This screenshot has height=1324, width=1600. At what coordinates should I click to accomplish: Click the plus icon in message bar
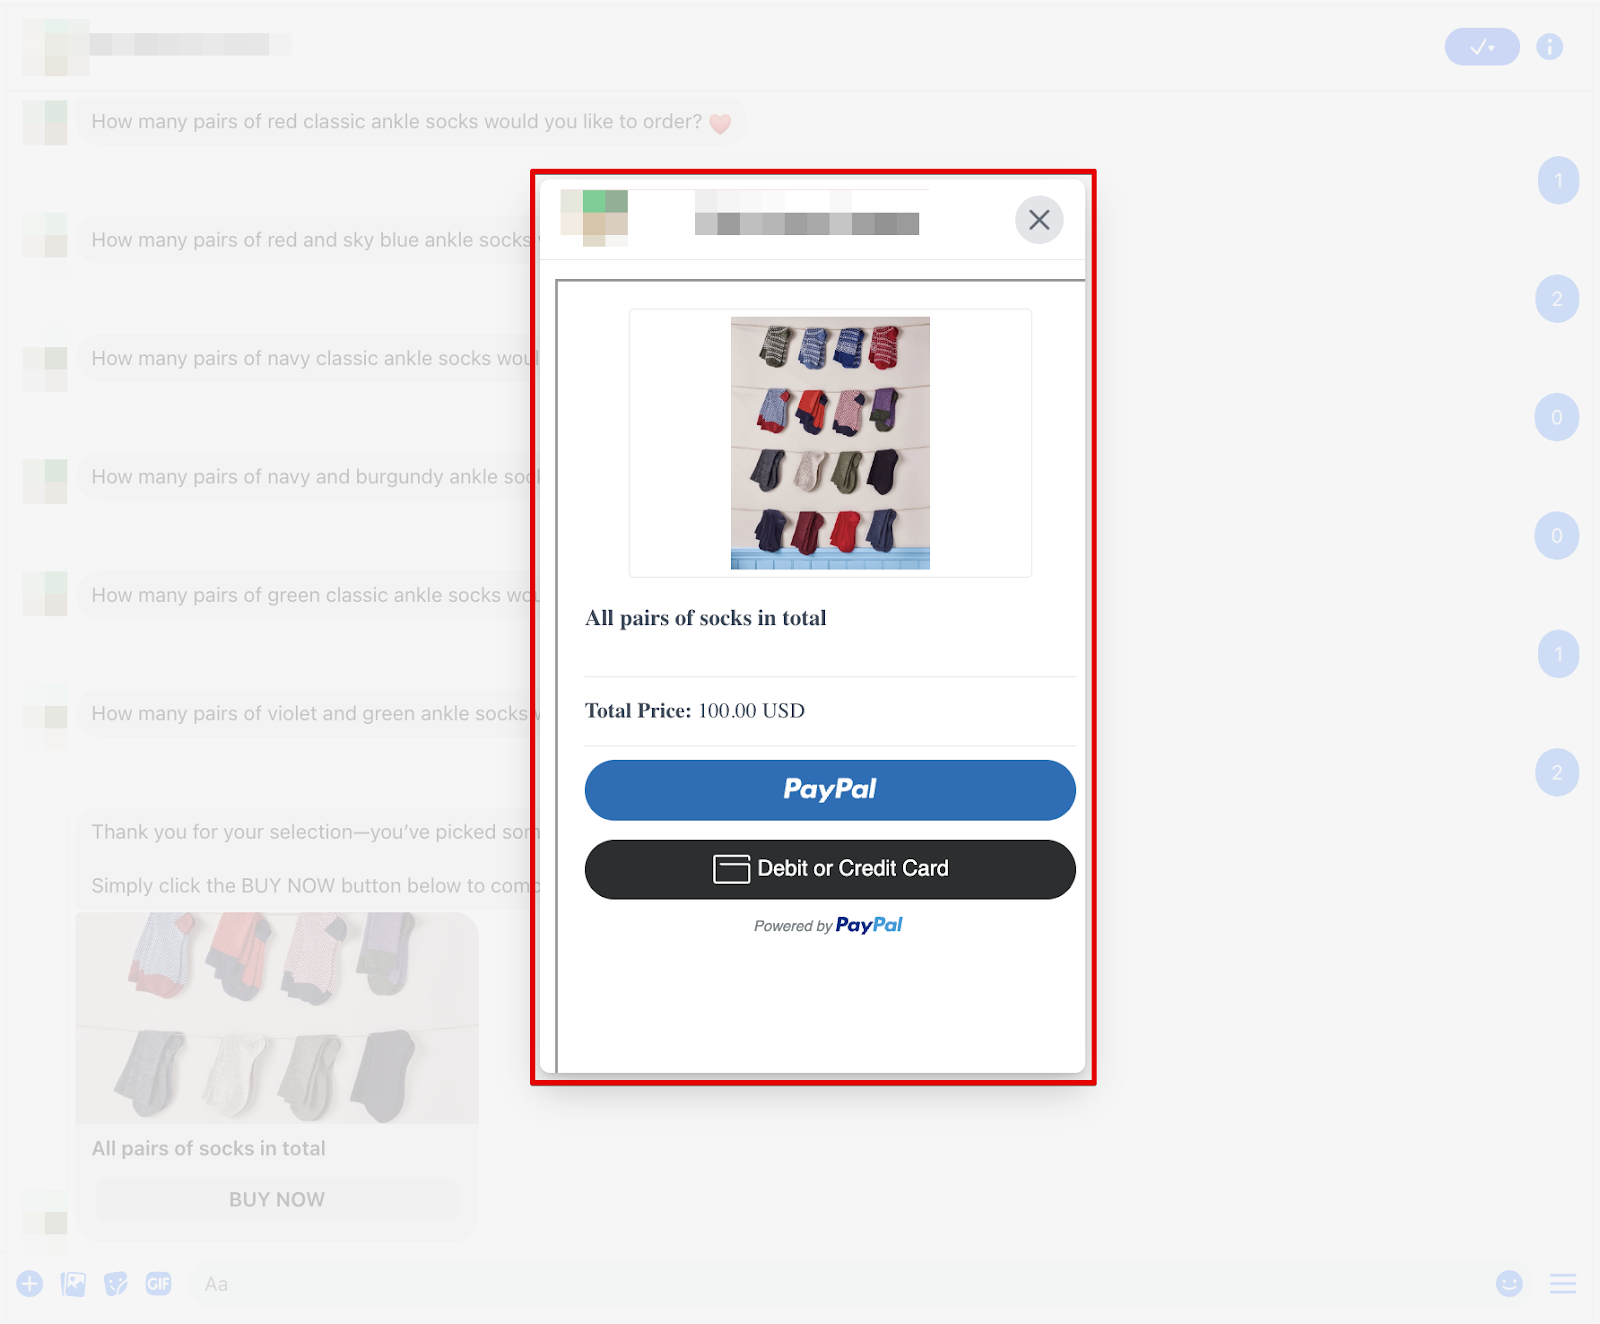coord(30,1283)
